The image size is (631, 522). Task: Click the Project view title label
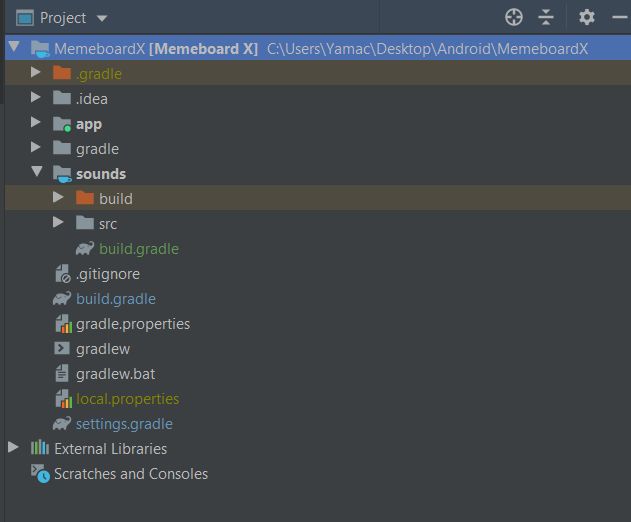63,18
